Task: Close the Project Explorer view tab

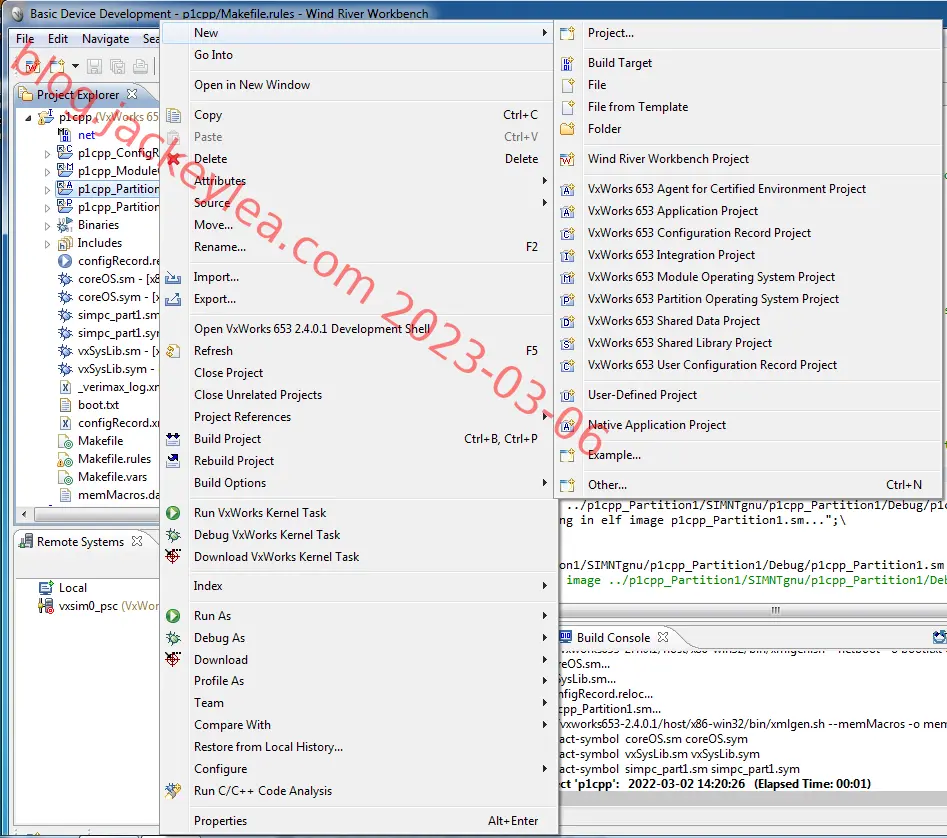Action: tap(132, 94)
